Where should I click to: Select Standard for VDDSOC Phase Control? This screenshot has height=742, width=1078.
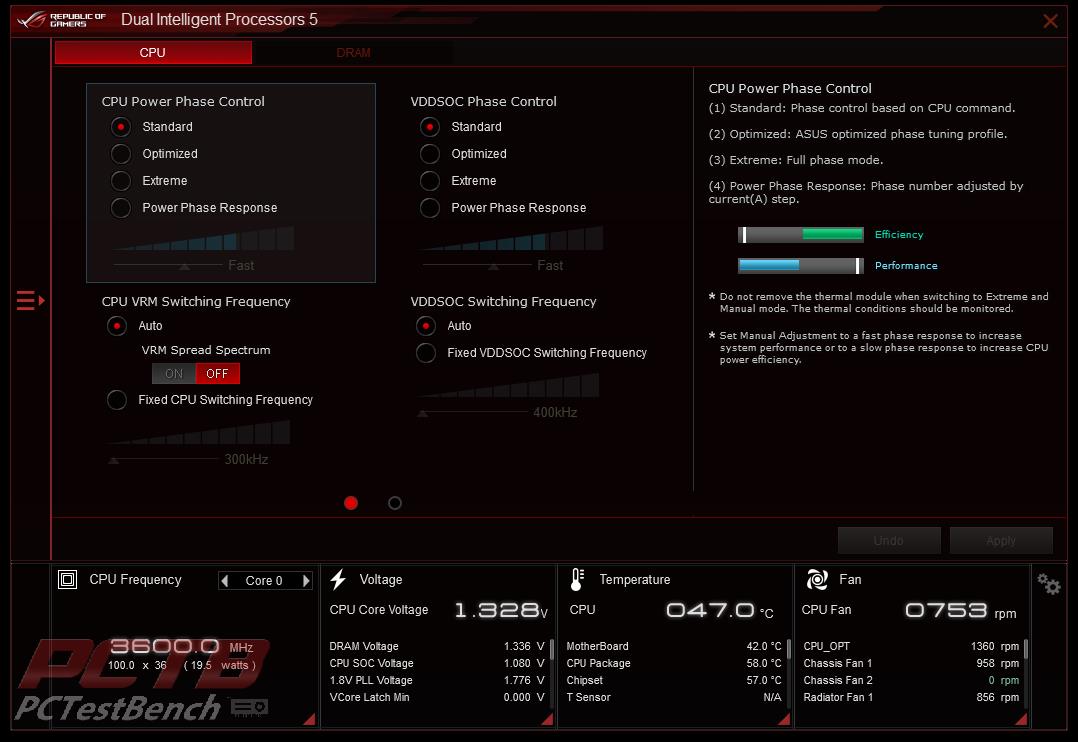click(430, 127)
